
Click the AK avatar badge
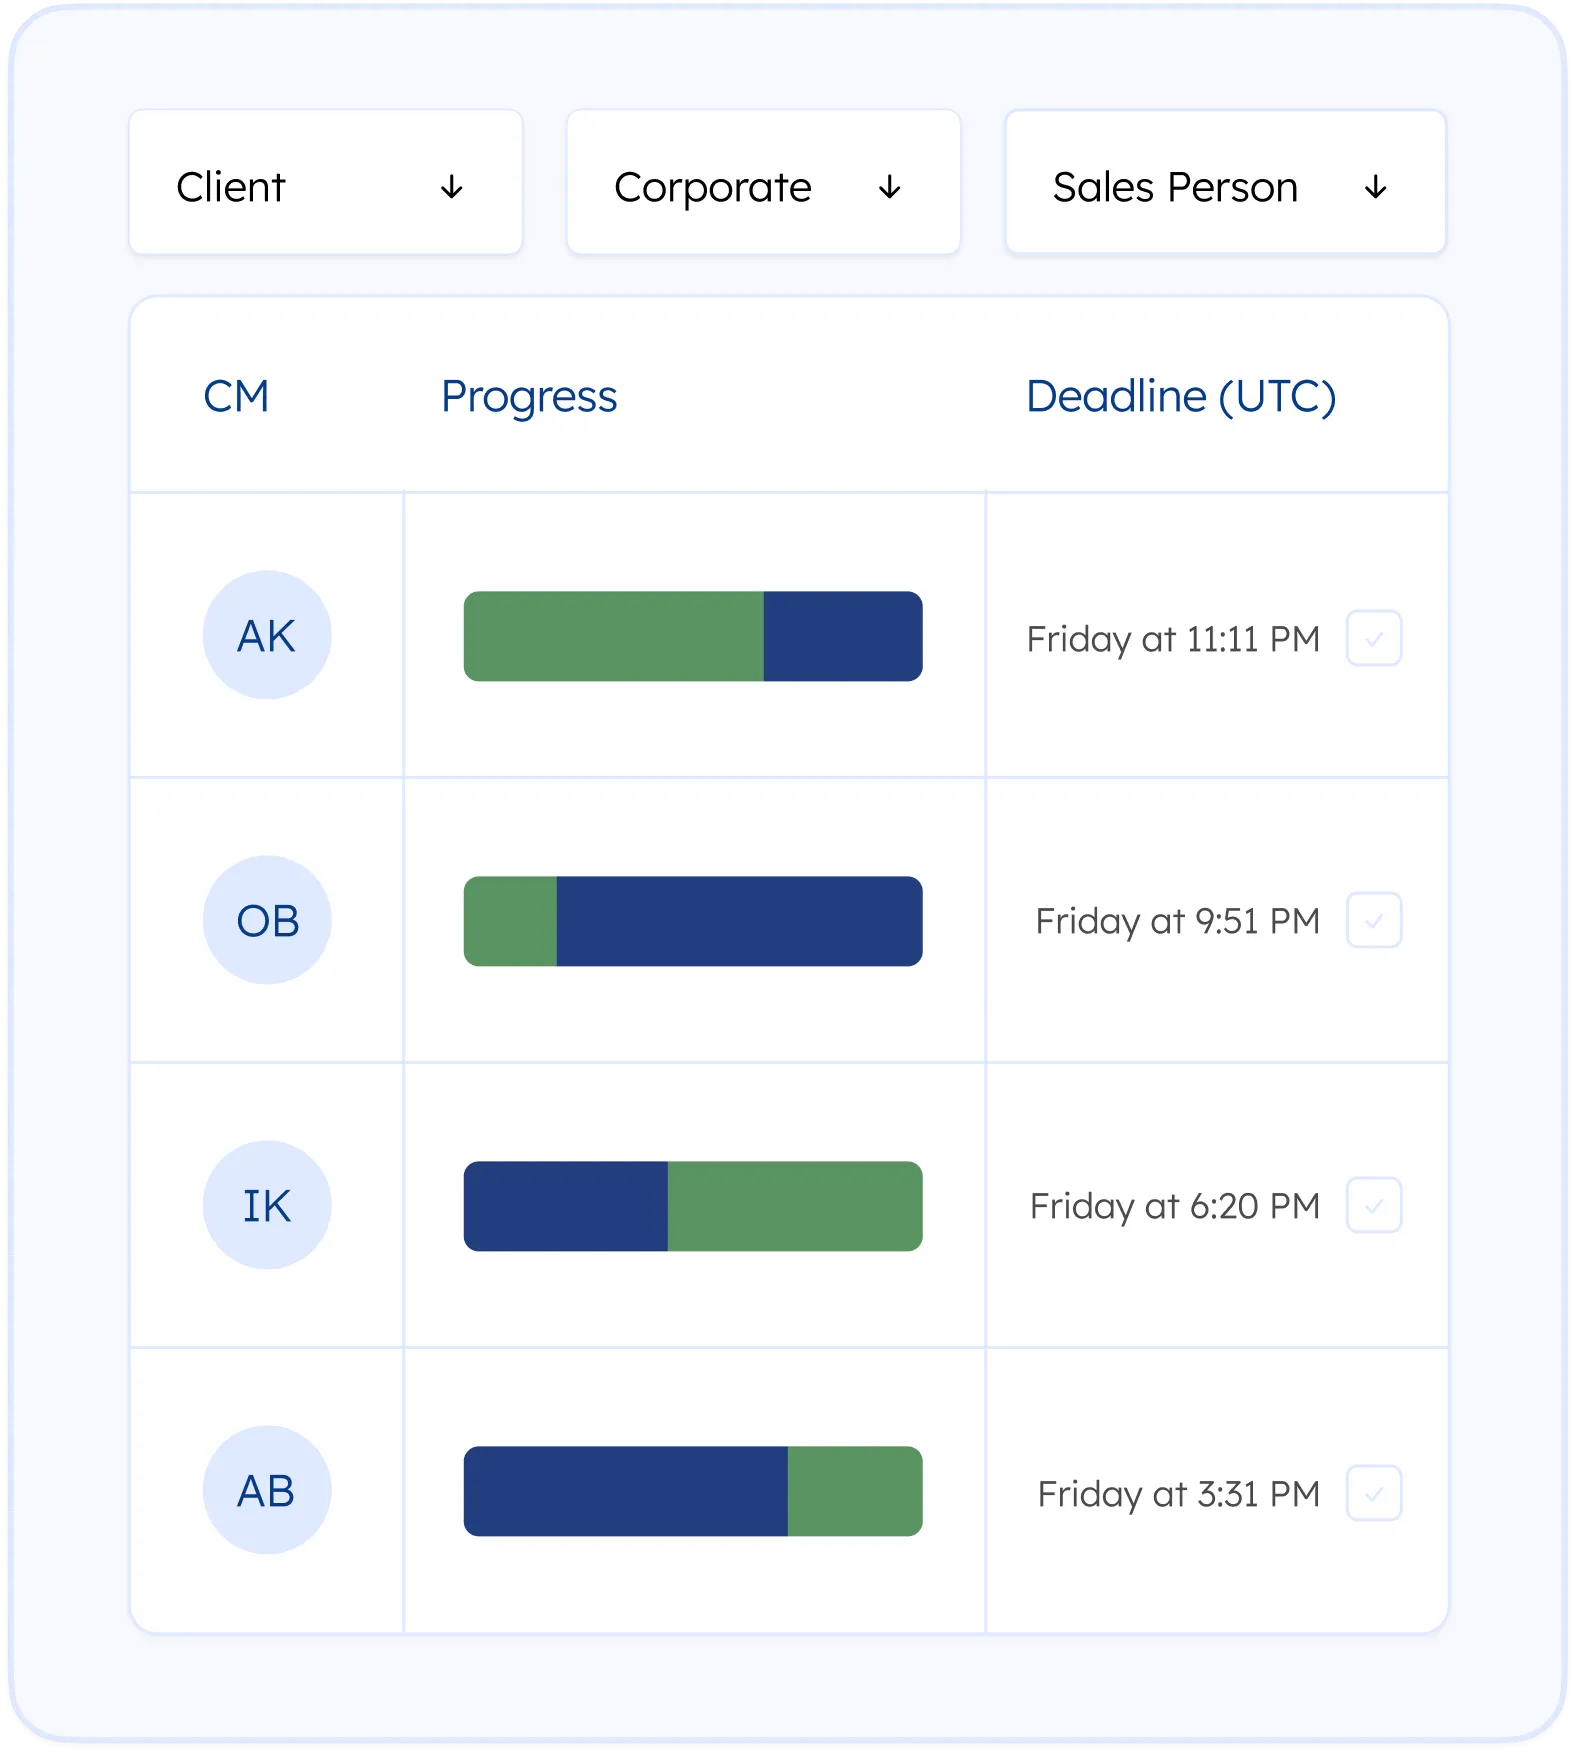267,636
